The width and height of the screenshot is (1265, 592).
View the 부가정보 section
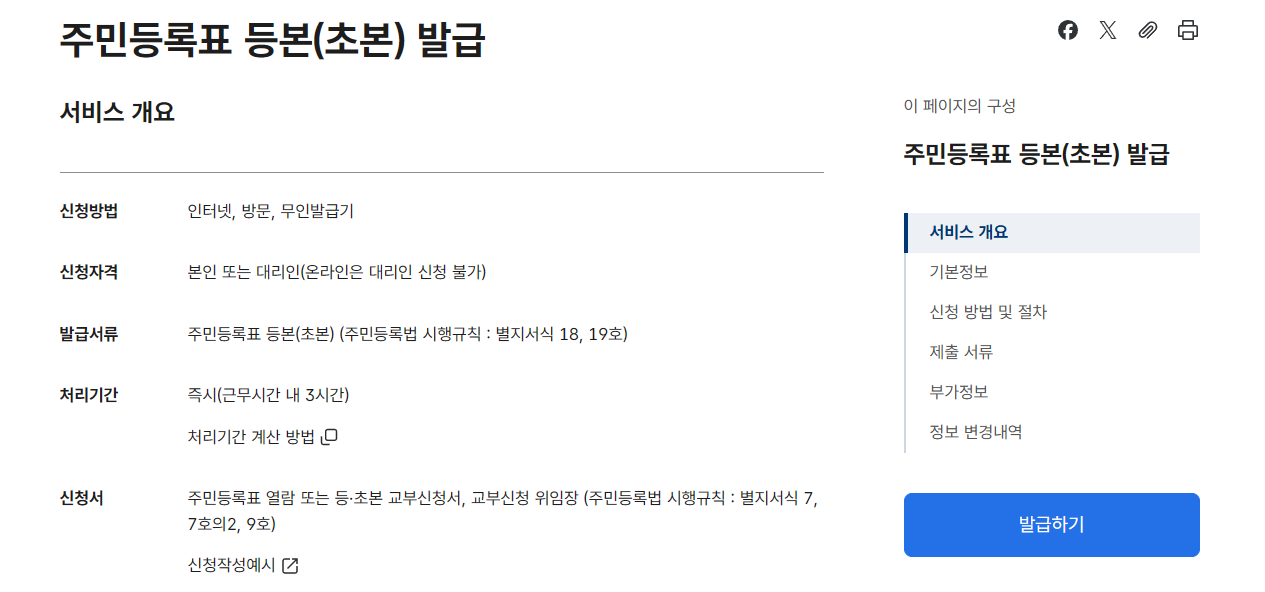(x=957, y=392)
